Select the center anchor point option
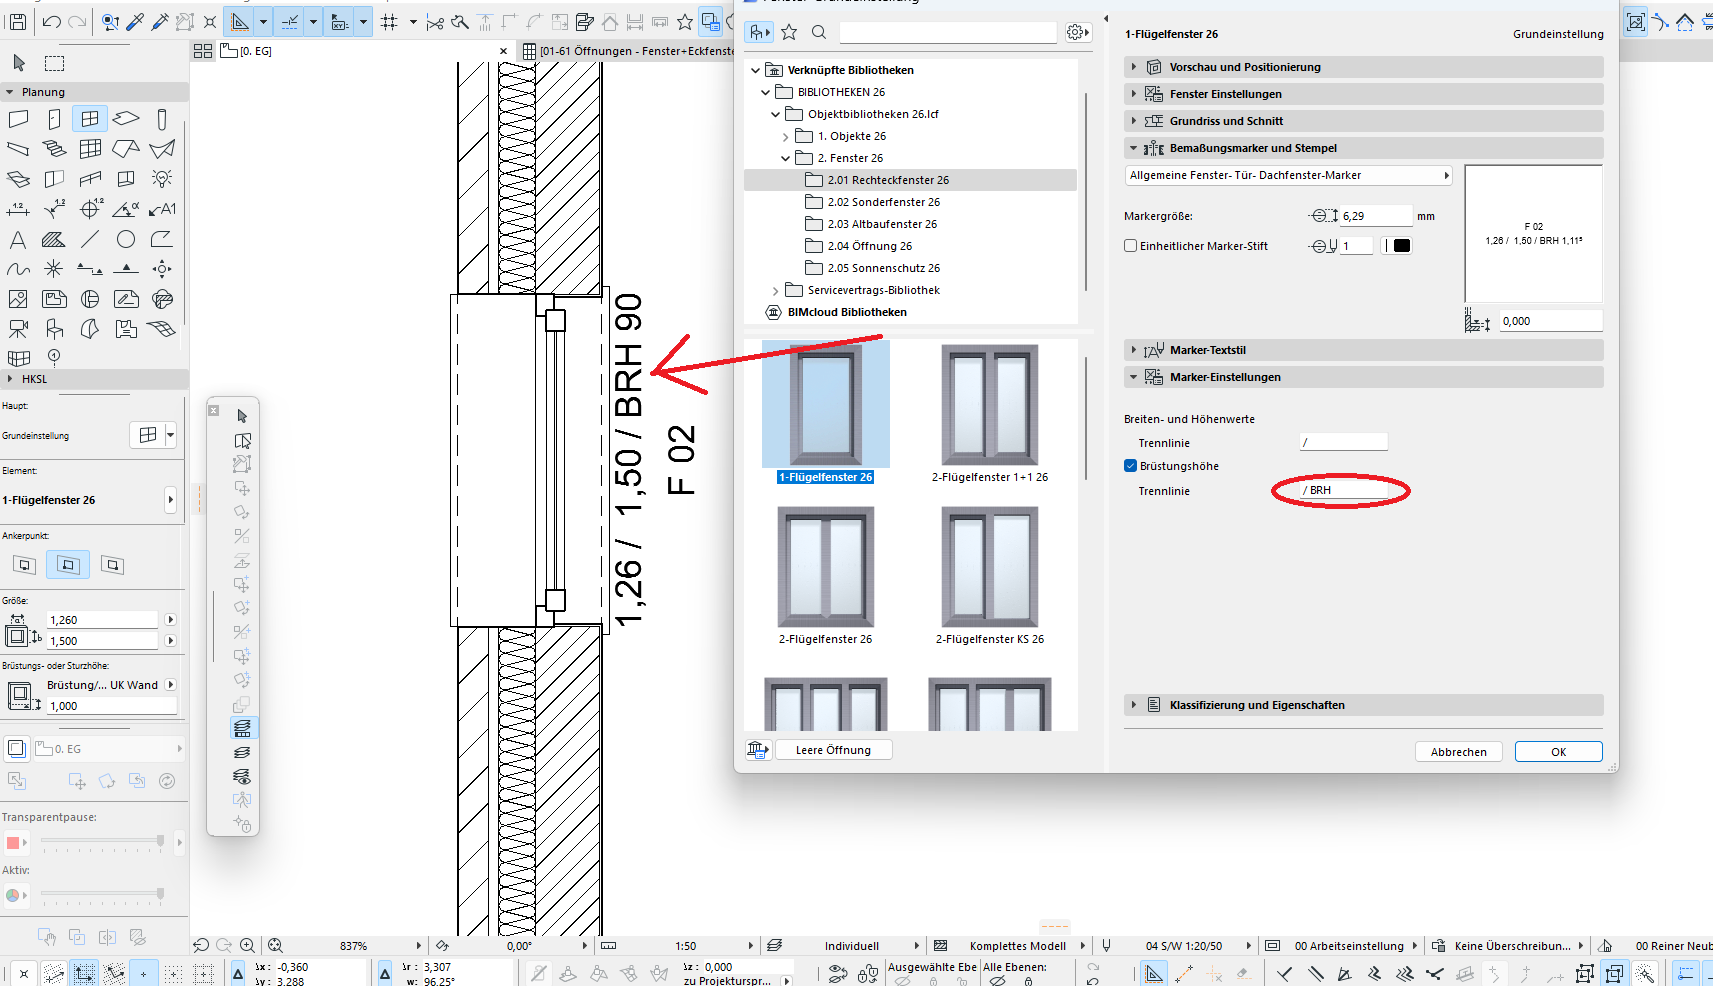 pyautogui.click(x=68, y=565)
